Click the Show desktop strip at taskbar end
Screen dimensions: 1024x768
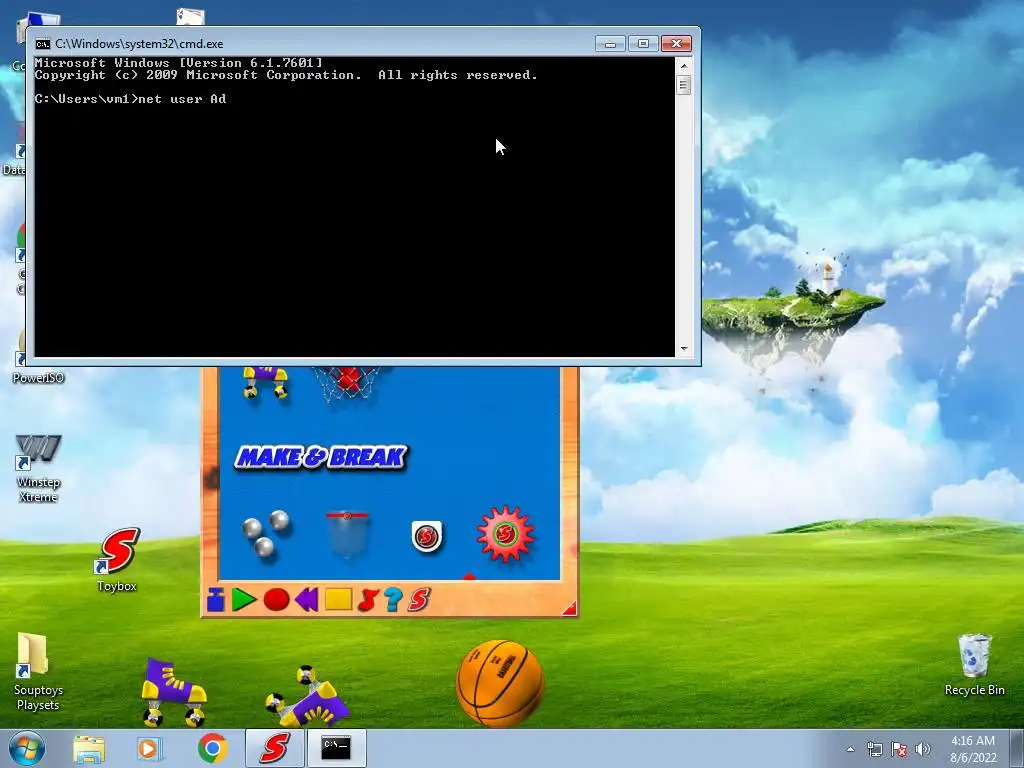tap(1017, 748)
